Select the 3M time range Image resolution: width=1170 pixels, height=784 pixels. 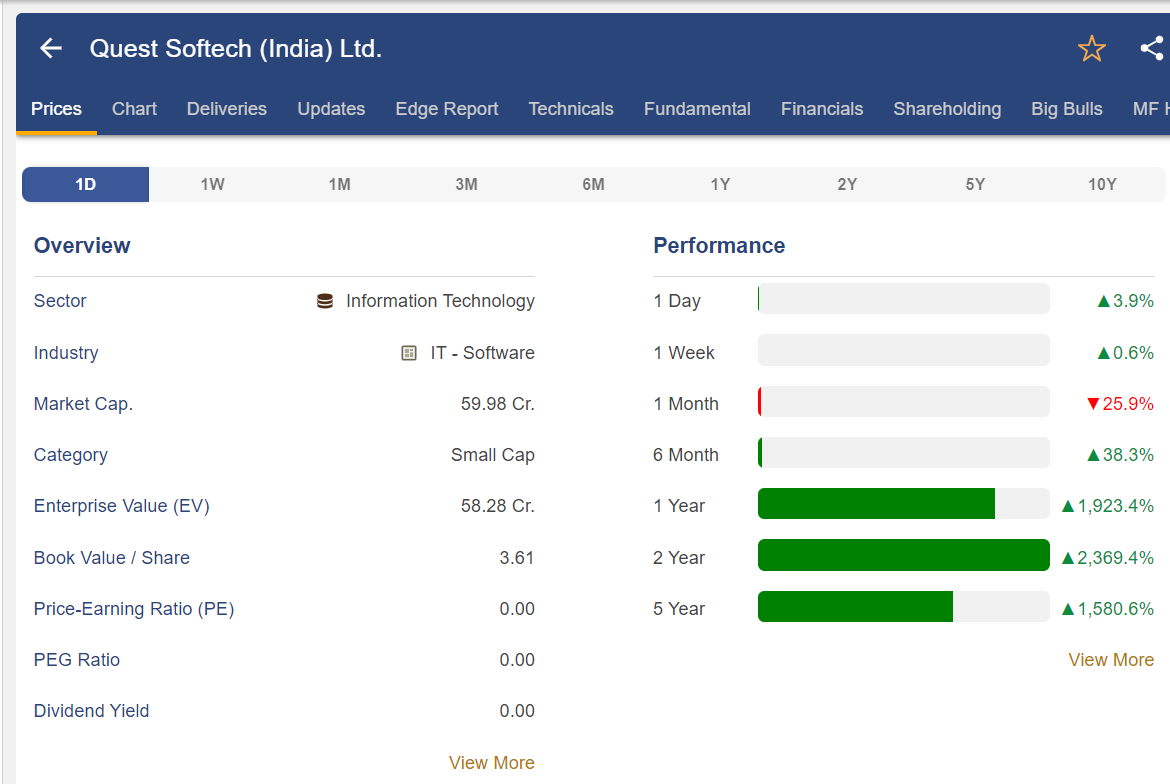point(466,184)
